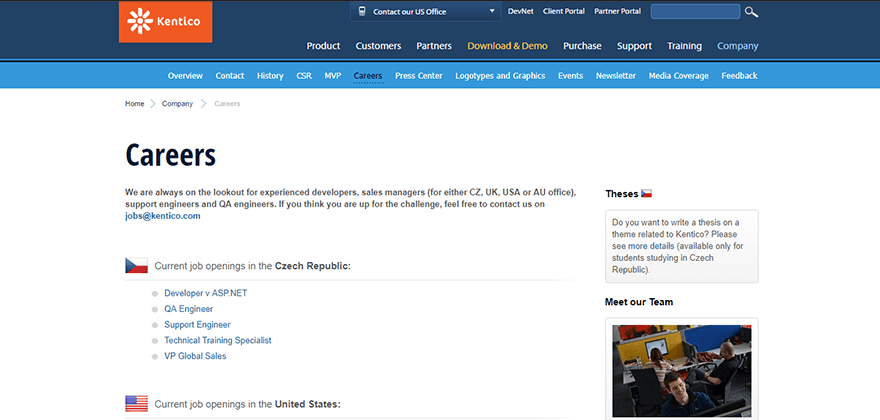
Task: Open the Partner Portal link
Action: pos(617,11)
